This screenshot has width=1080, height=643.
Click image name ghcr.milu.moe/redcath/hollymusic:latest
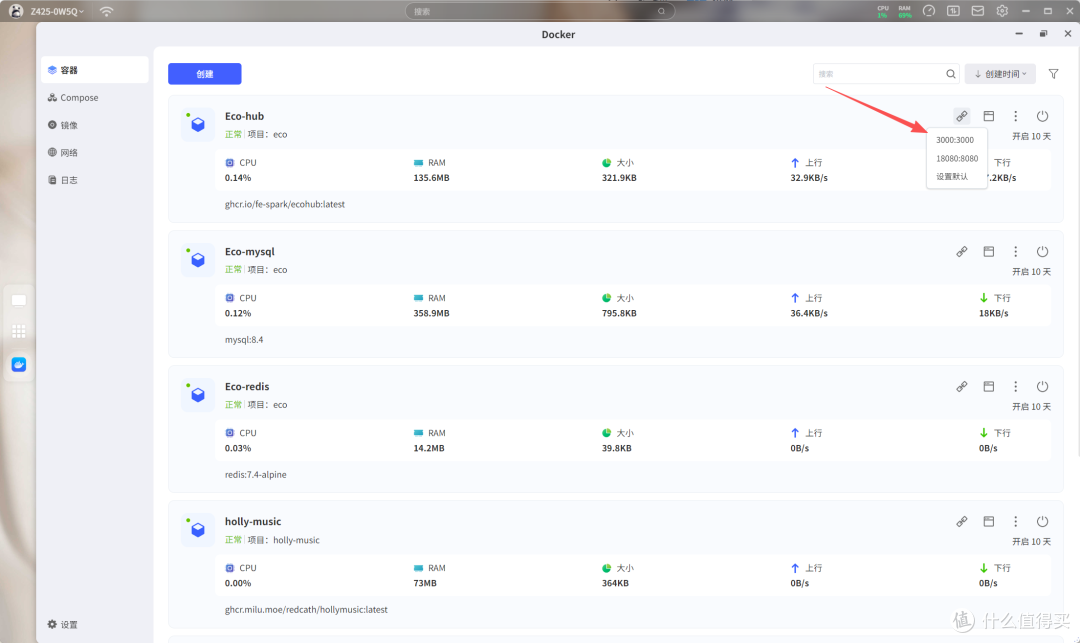point(306,610)
